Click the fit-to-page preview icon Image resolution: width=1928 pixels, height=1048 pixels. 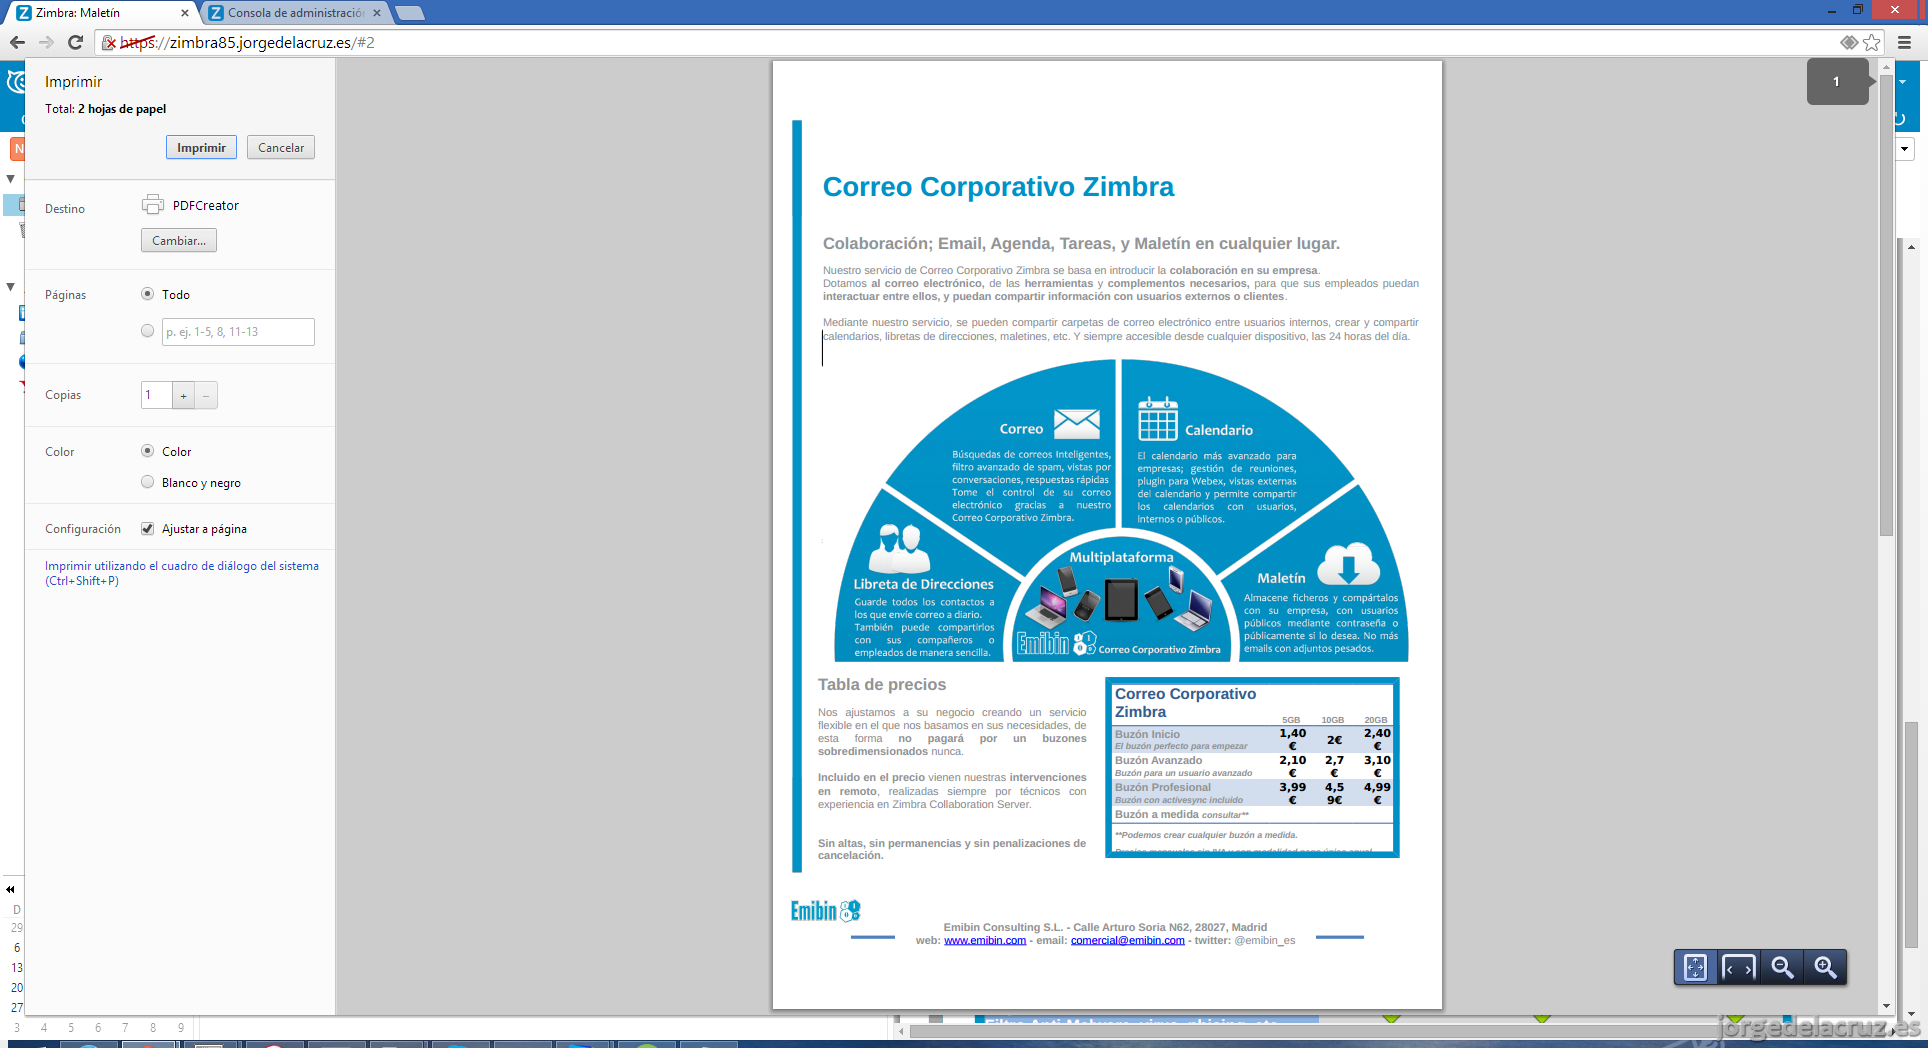coord(1695,967)
